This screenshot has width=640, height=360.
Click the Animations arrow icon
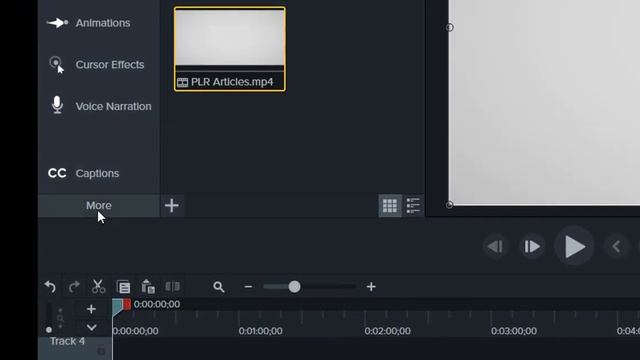57,23
